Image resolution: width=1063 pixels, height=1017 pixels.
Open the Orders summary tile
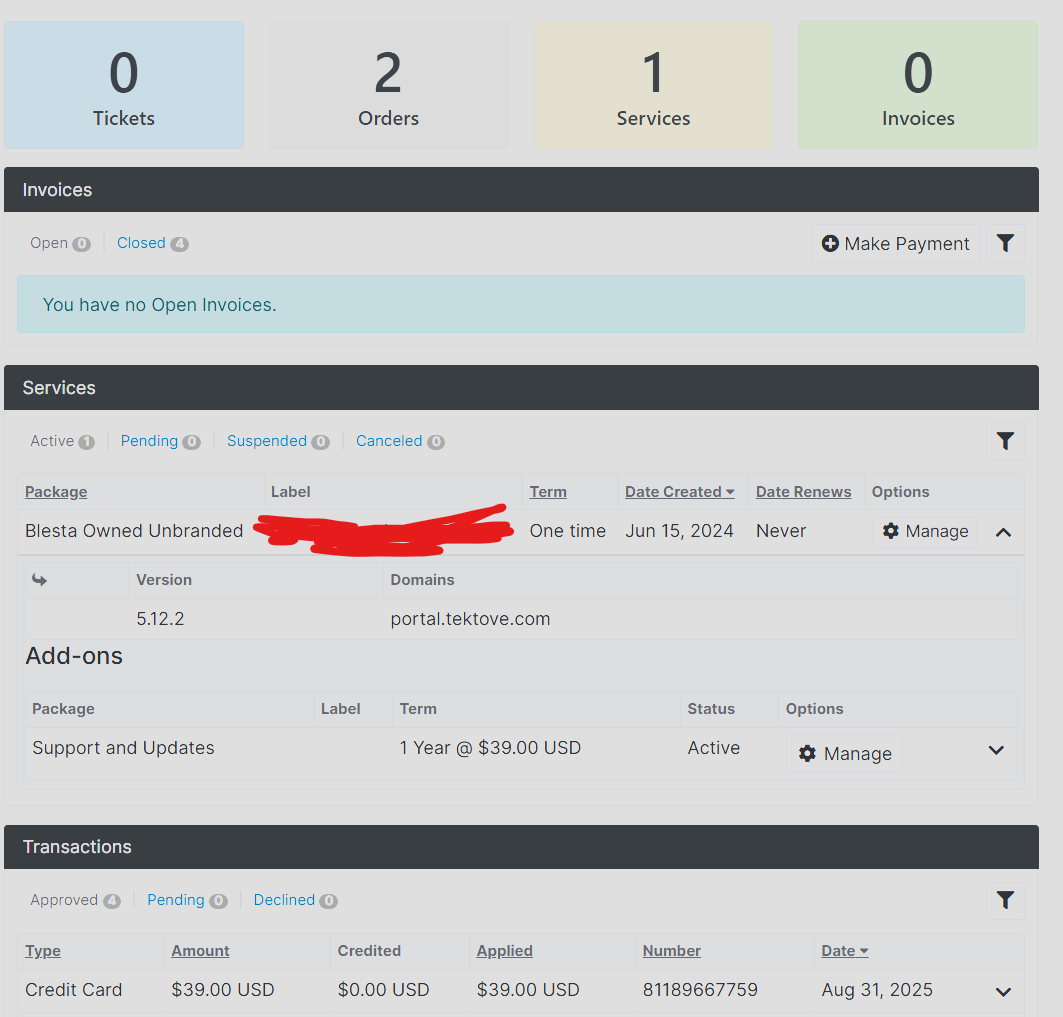point(388,86)
